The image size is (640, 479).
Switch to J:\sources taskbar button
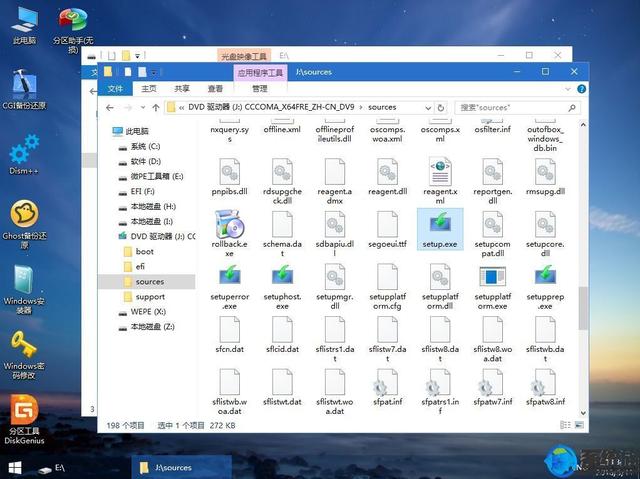(x=181, y=468)
